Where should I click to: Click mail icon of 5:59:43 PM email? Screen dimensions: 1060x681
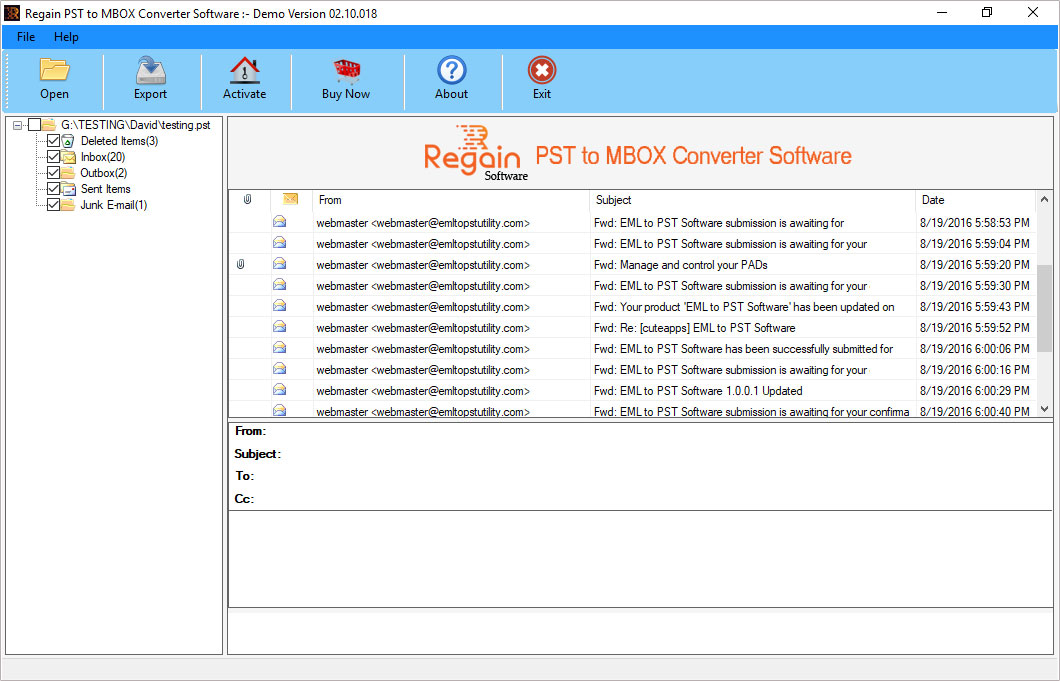(x=279, y=306)
